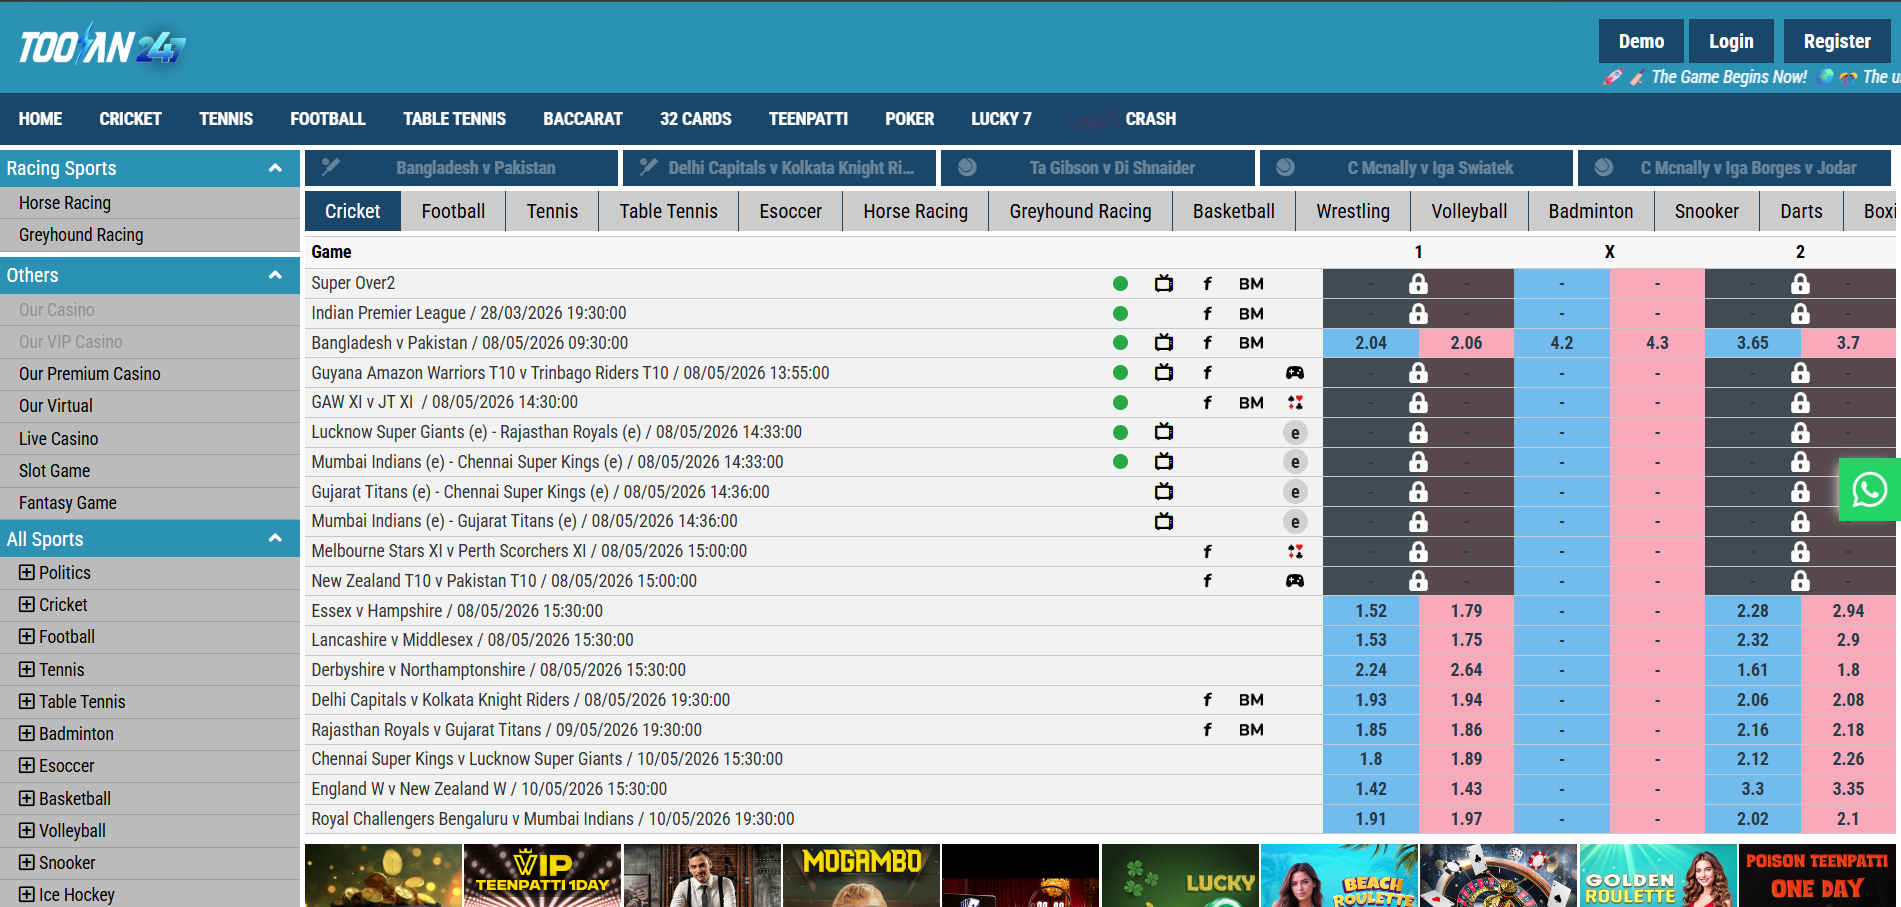Open the VIP Teenpatti 1Day game thumbnail
The height and width of the screenshot is (907, 1901).
click(x=542, y=875)
